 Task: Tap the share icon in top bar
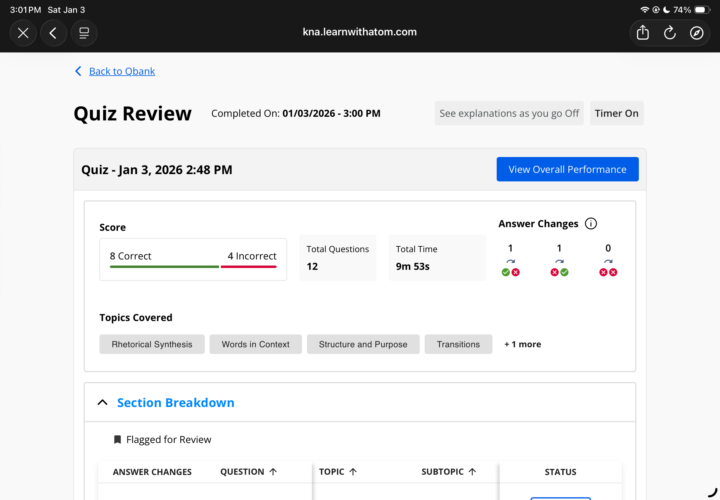point(643,33)
